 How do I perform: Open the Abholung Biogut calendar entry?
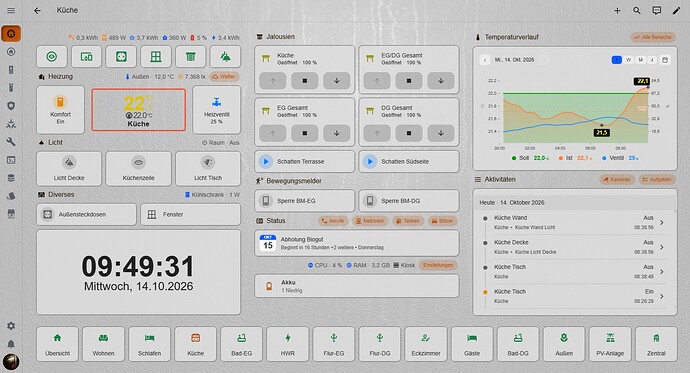click(356, 243)
